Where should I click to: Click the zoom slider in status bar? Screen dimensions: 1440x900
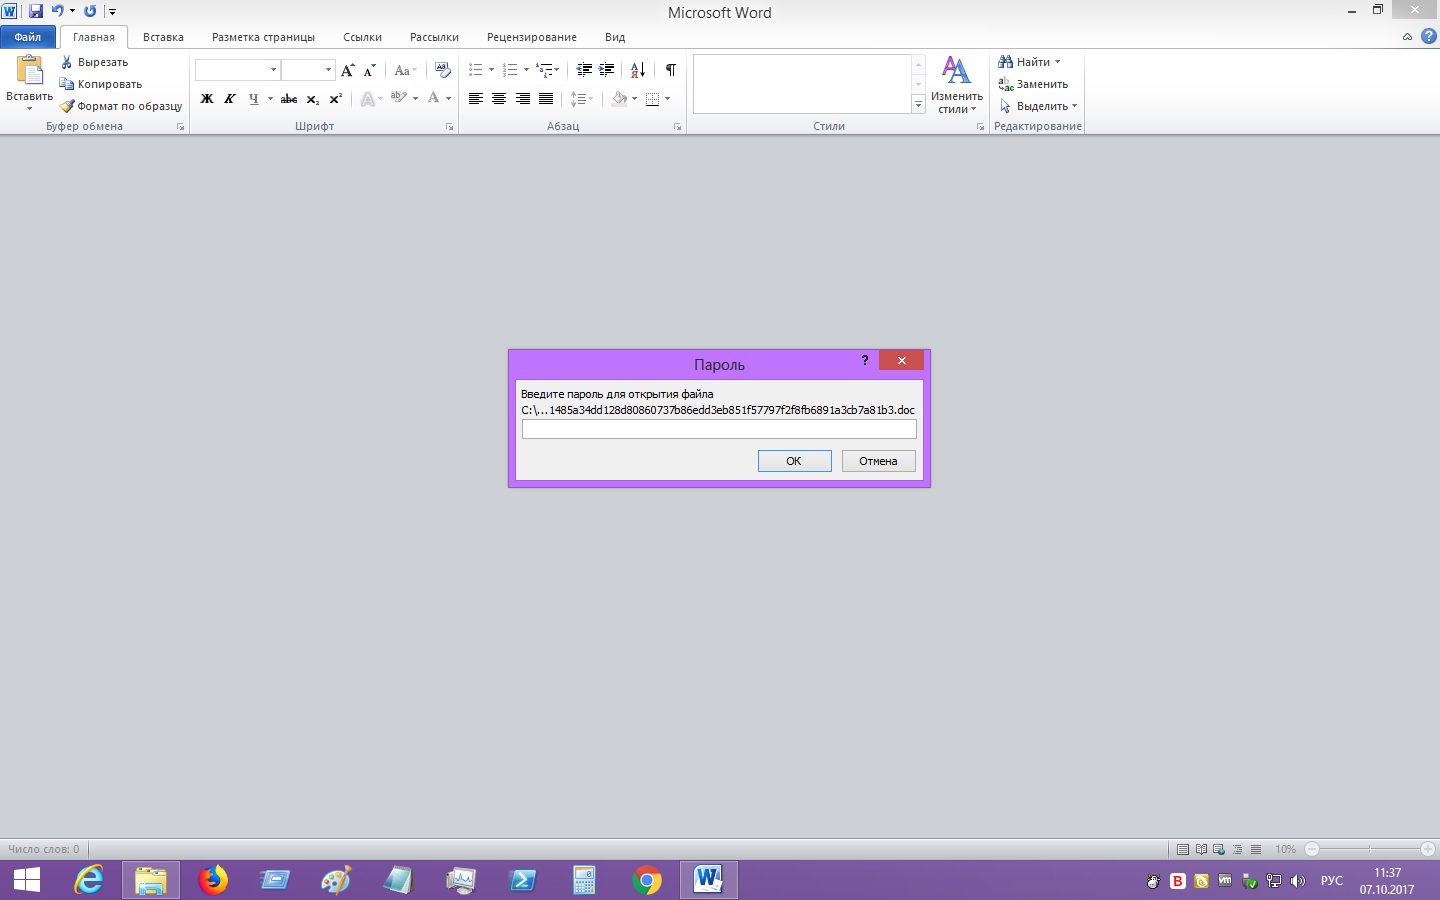click(x=1370, y=849)
